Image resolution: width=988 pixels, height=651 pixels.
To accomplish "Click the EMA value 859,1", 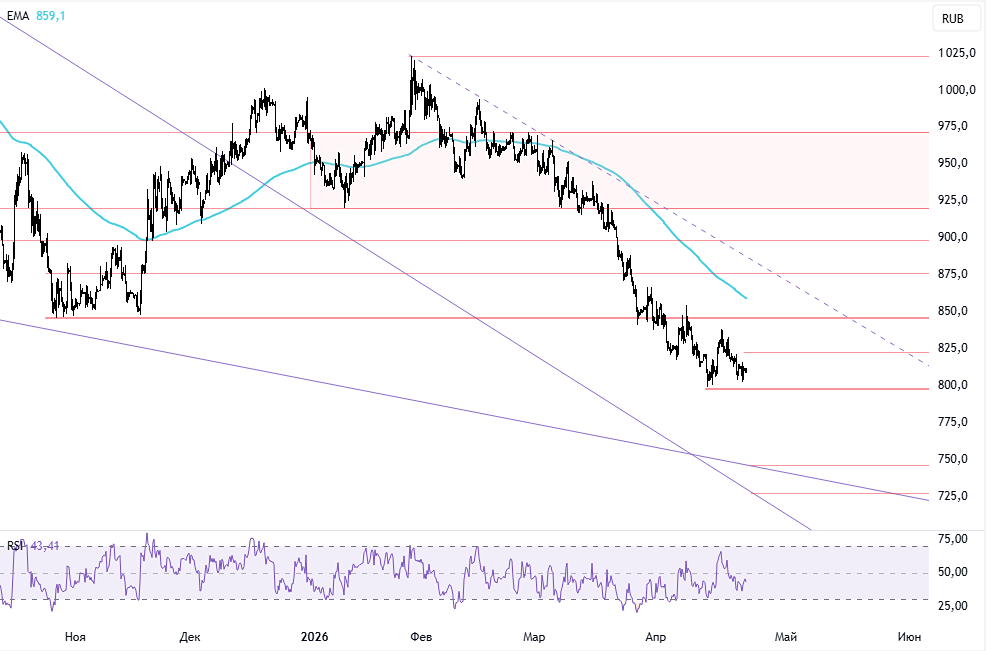I will (x=50, y=16).
